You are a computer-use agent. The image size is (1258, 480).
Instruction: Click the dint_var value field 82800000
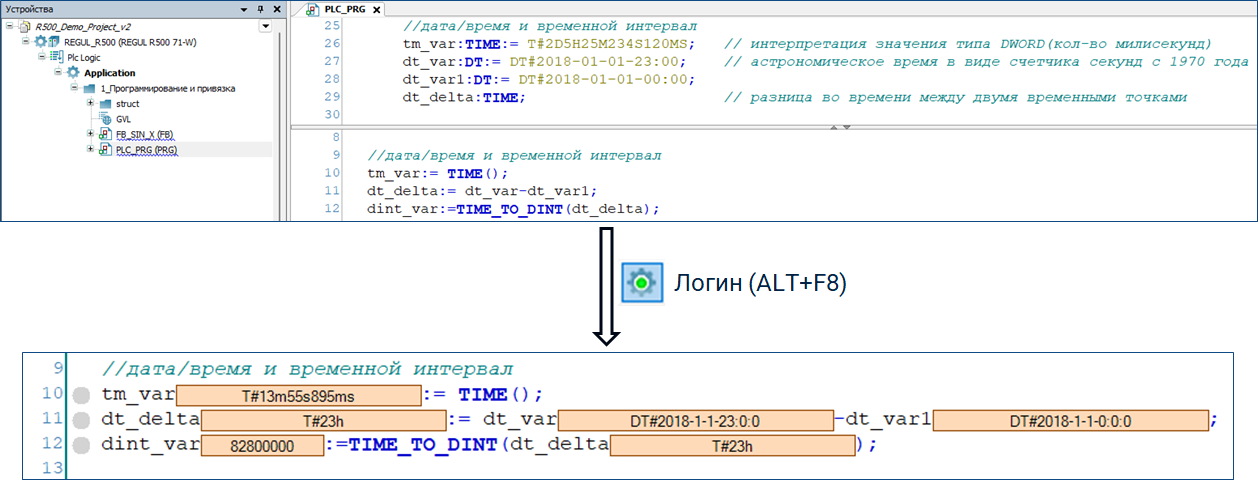point(262,445)
